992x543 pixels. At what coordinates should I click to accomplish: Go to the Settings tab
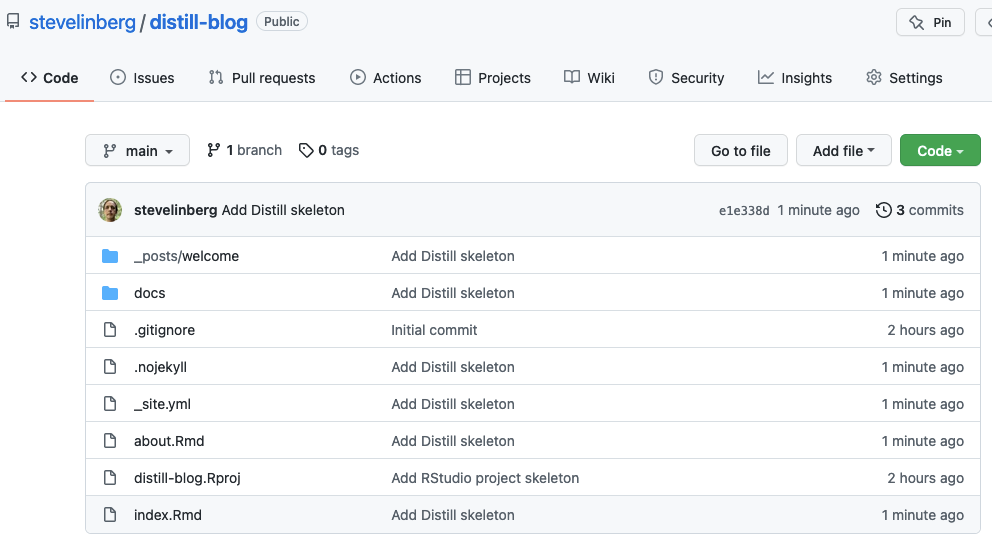point(904,78)
